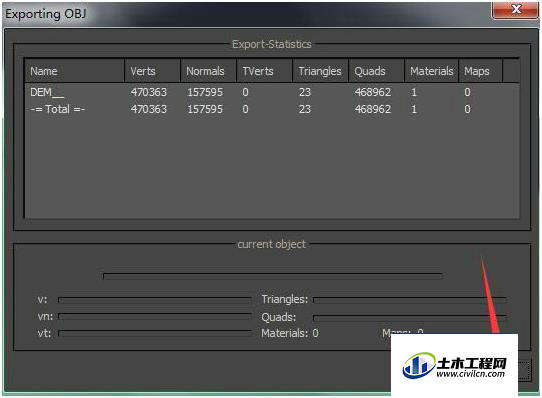Sort by the Name column header

click(x=75, y=71)
